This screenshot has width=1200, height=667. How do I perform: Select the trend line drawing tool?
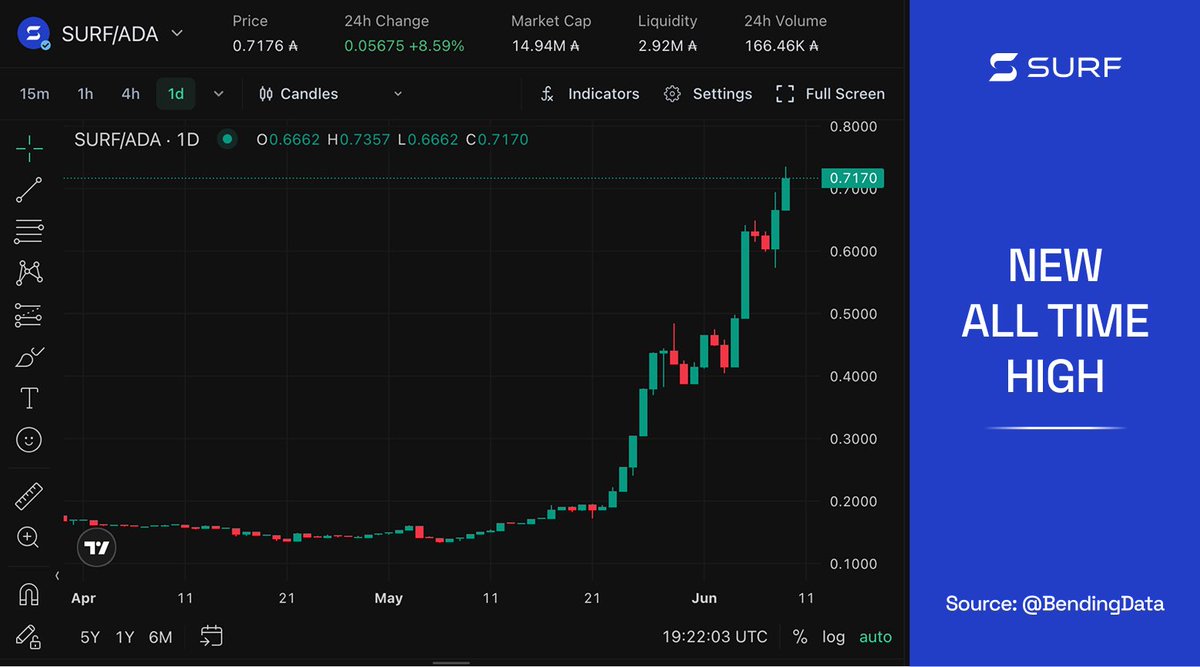coord(29,190)
